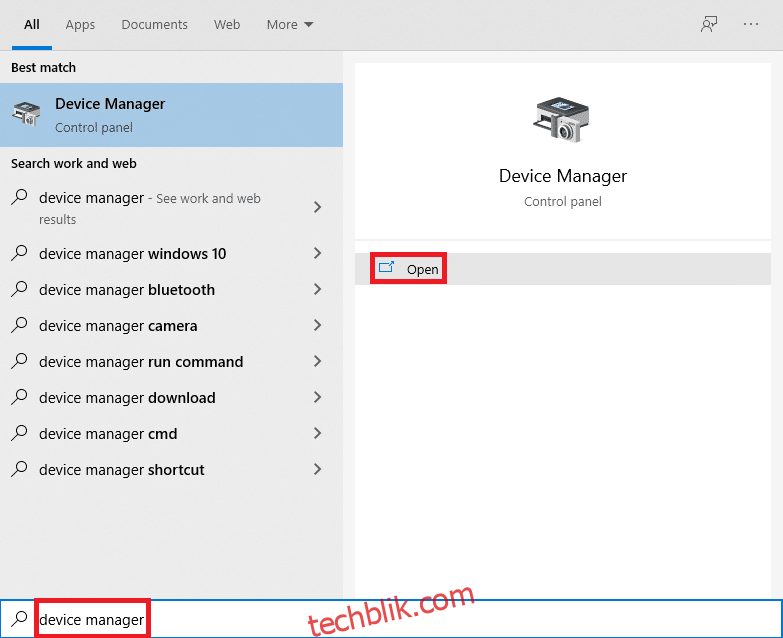The image size is (783, 638).
Task: Expand chevron for 'device manager shortcut'
Action: (317, 469)
